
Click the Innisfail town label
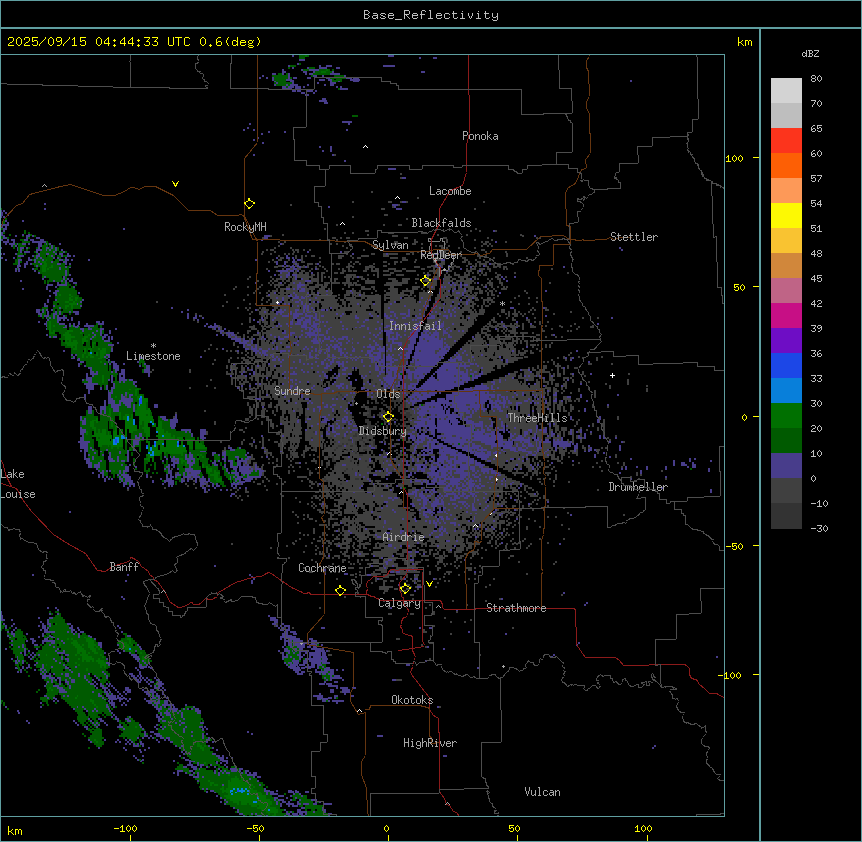415,326
